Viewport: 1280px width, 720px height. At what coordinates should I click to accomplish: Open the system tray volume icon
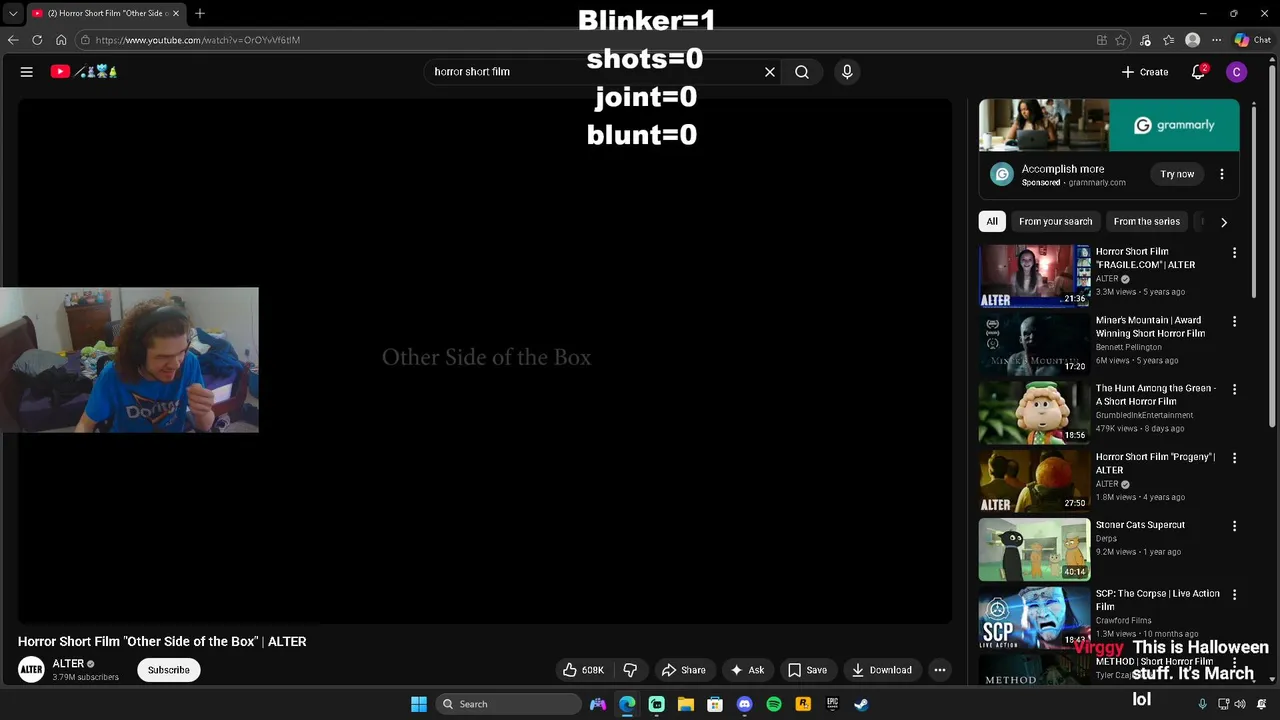tap(1241, 704)
